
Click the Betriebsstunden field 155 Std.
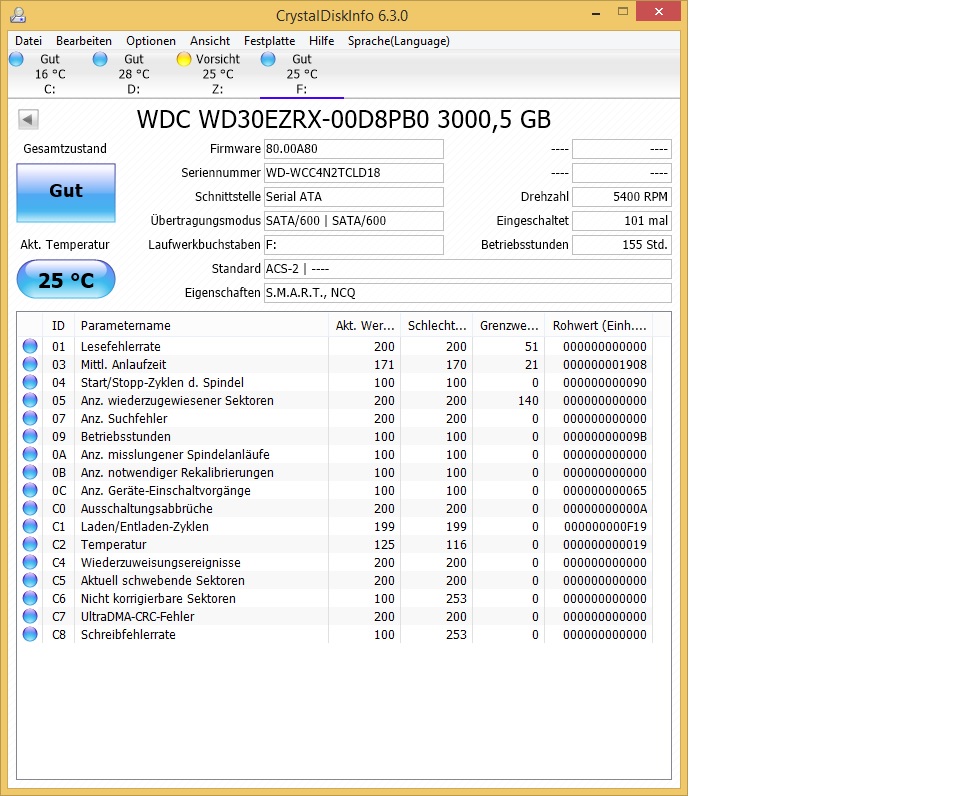[622, 245]
